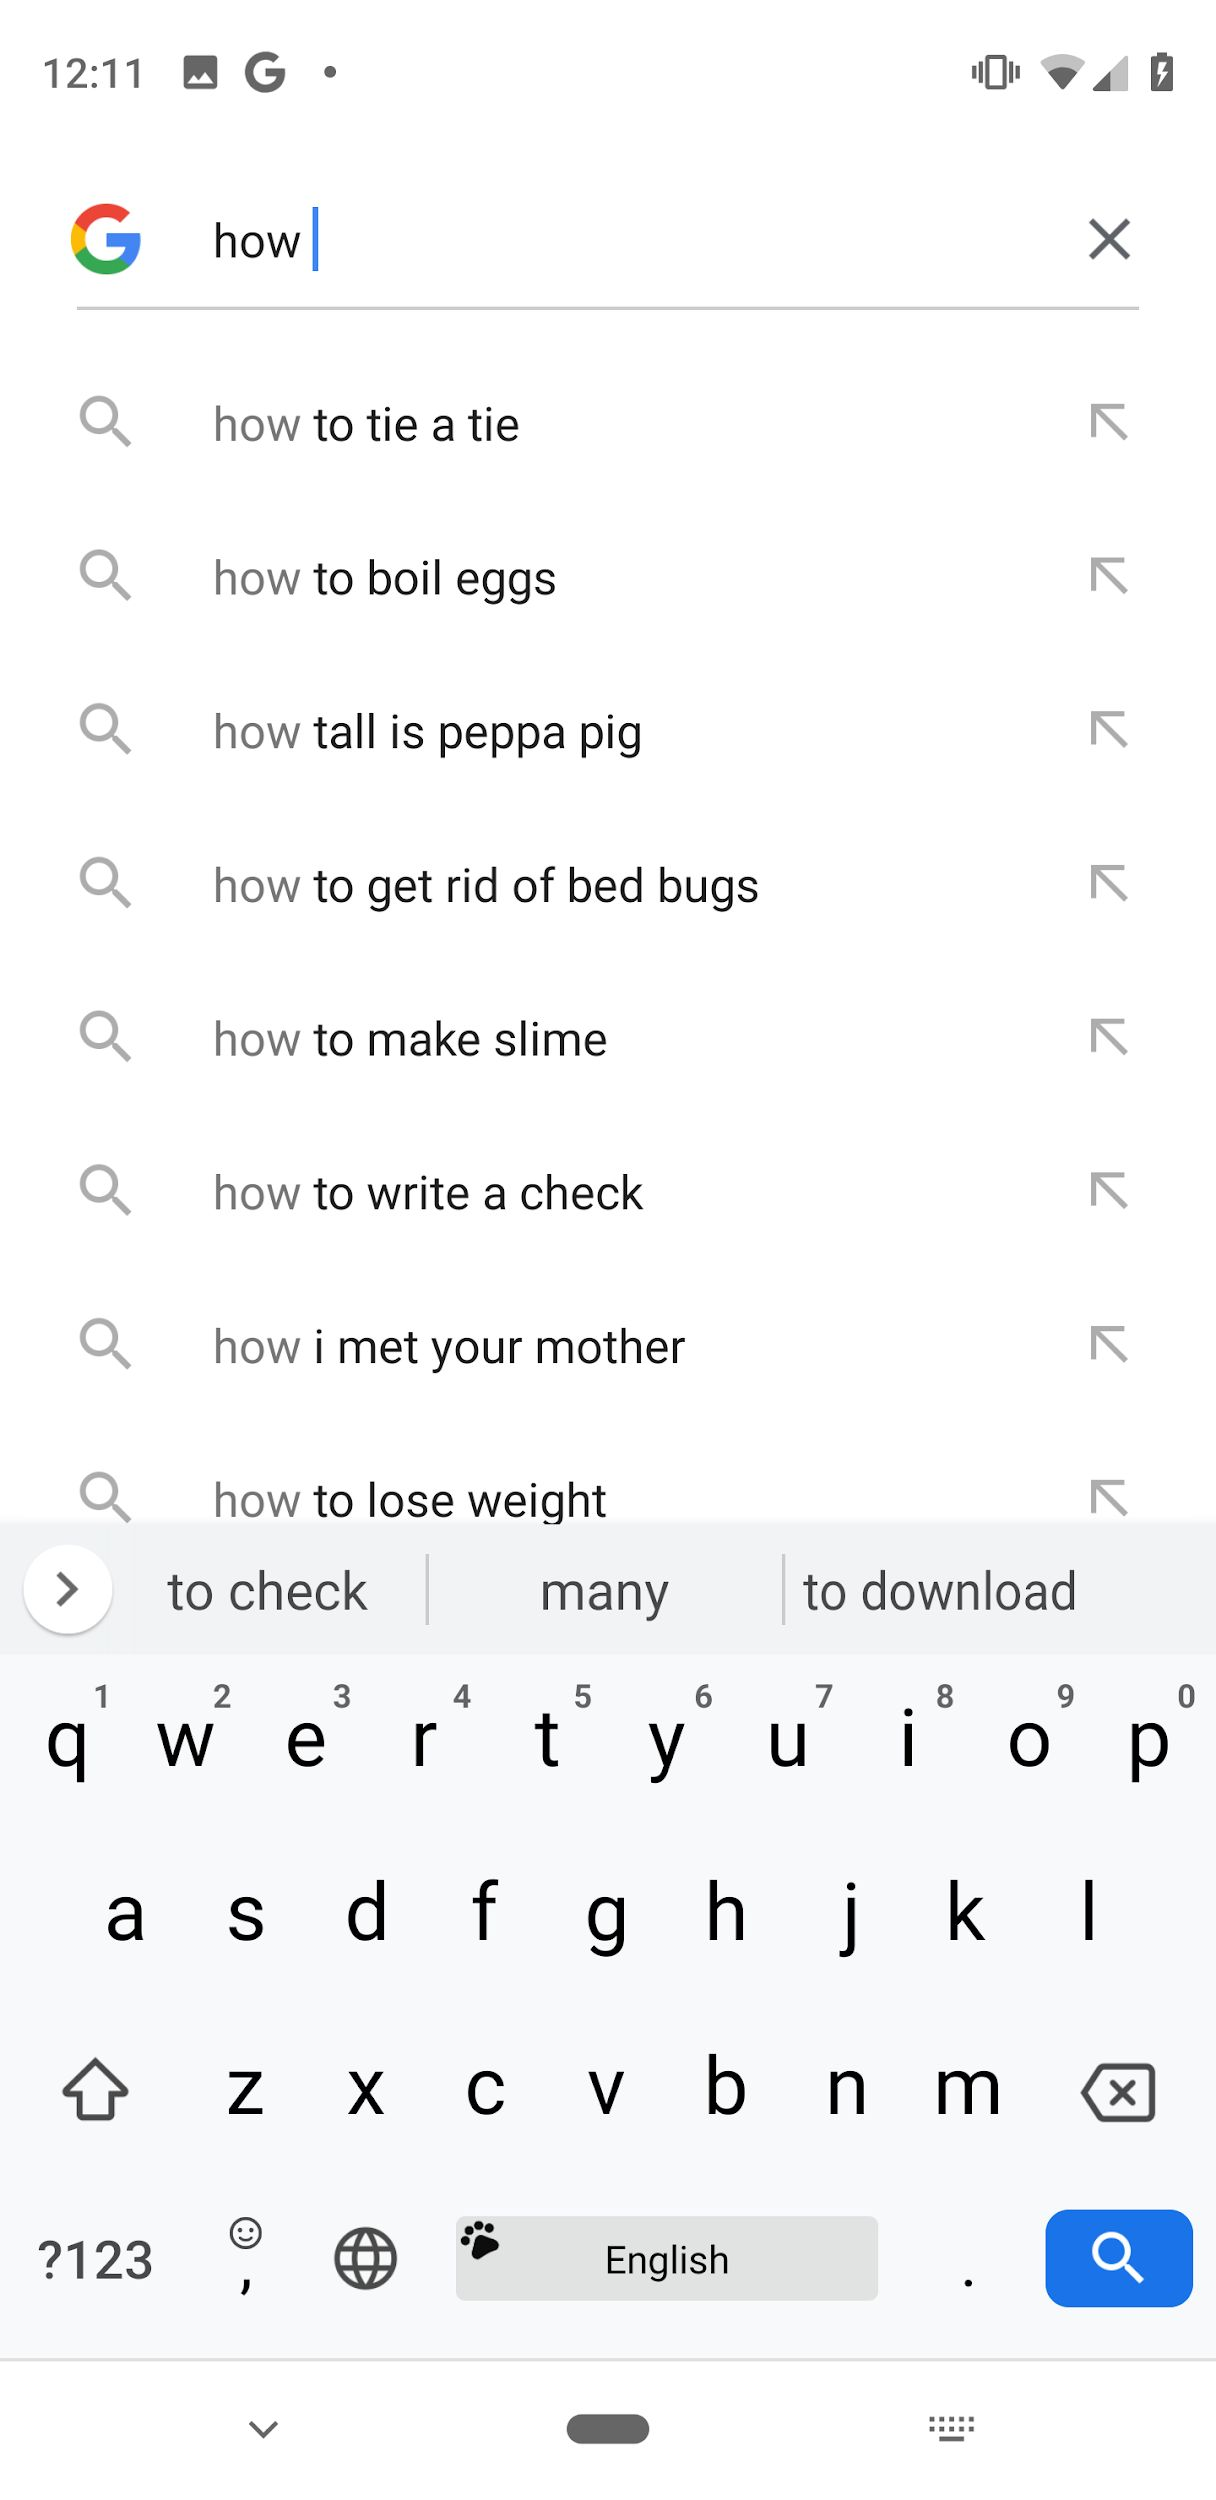Screen dimensions: 1216x2500
Task: Choose the "to download" word suggestion
Action: 939,1591
